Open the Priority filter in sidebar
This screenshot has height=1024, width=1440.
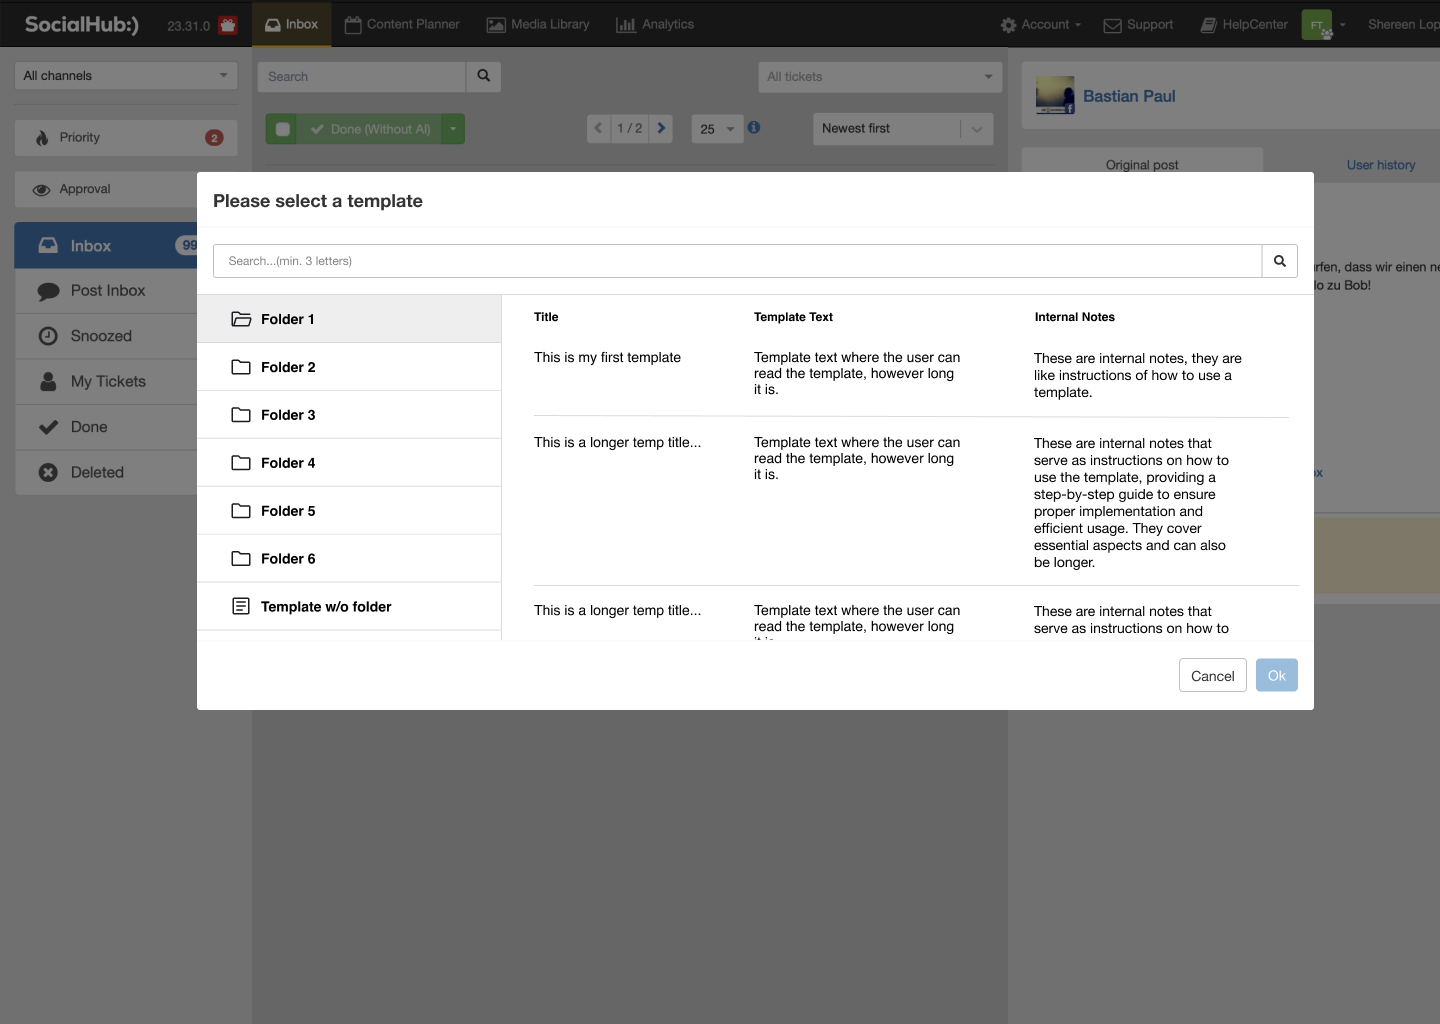[x=126, y=138]
